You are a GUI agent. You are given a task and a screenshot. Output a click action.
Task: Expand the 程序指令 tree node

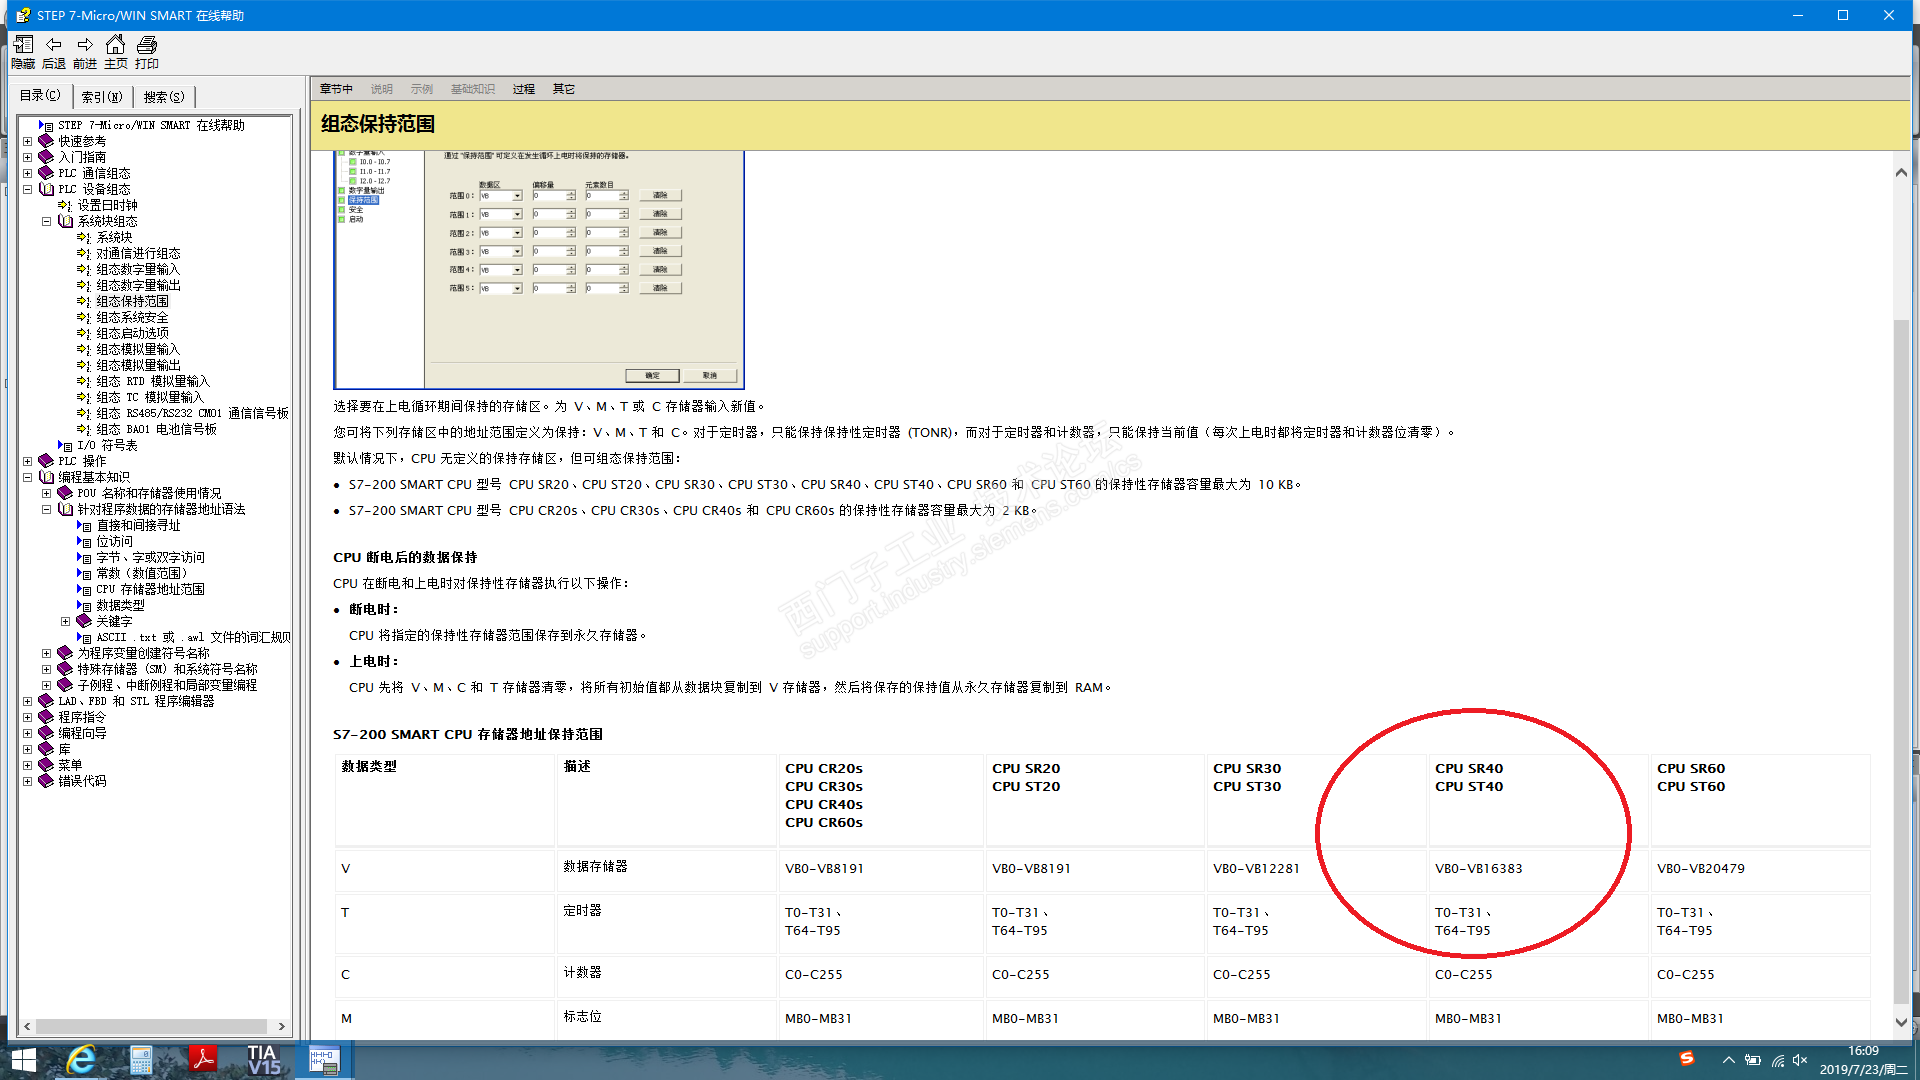point(28,717)
